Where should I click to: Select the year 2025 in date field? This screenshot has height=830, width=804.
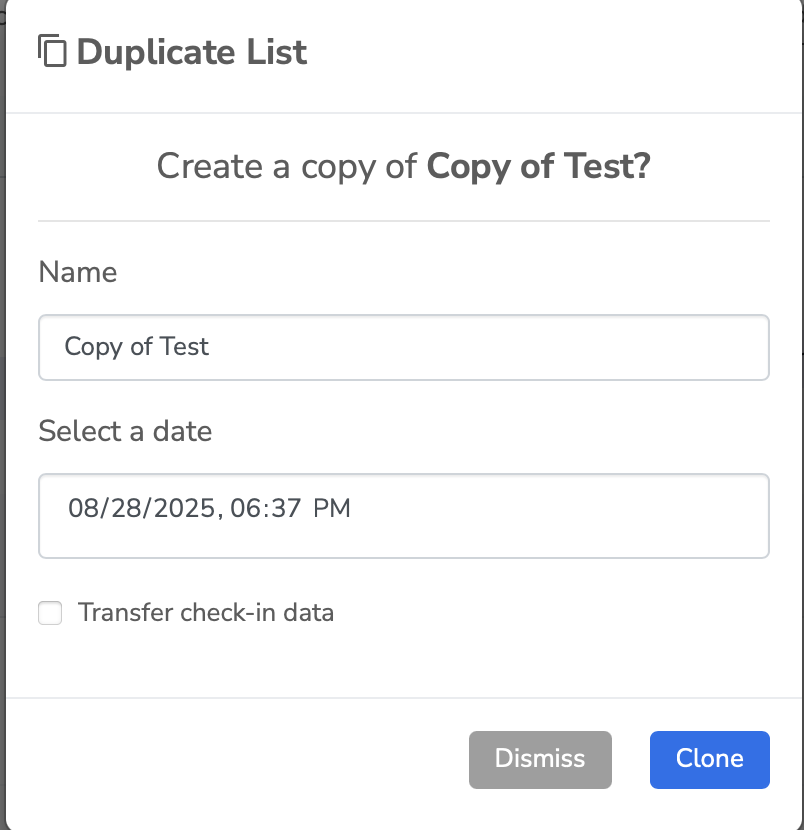click(185, 508)
